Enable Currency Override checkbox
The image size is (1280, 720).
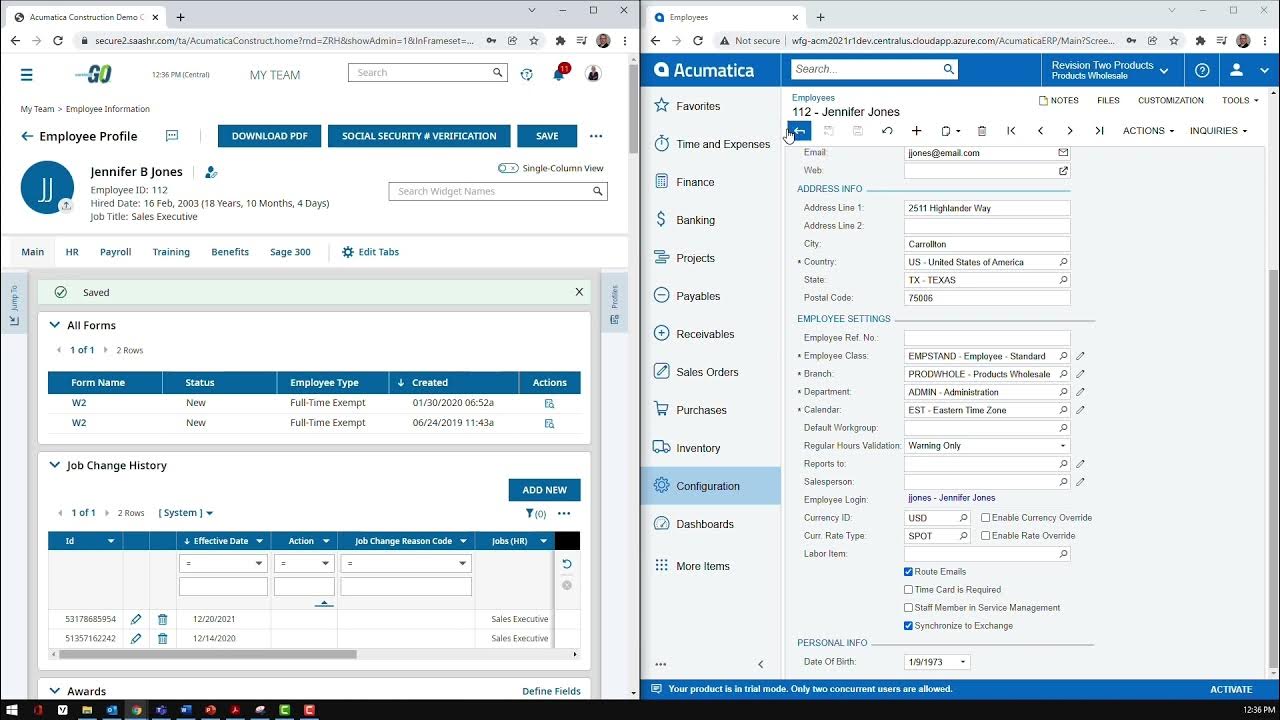point(986,518)
